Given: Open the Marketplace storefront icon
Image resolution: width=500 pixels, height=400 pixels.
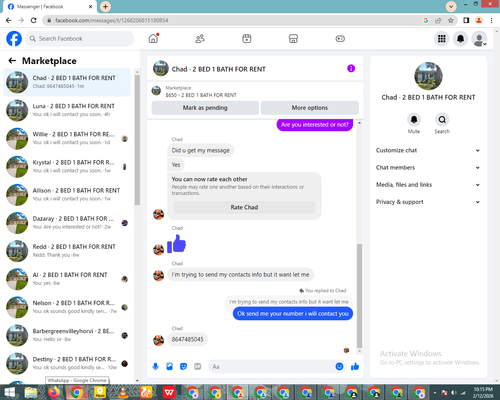Looking at the screenshot, I should pyautogui.click(x=293, y=39).
